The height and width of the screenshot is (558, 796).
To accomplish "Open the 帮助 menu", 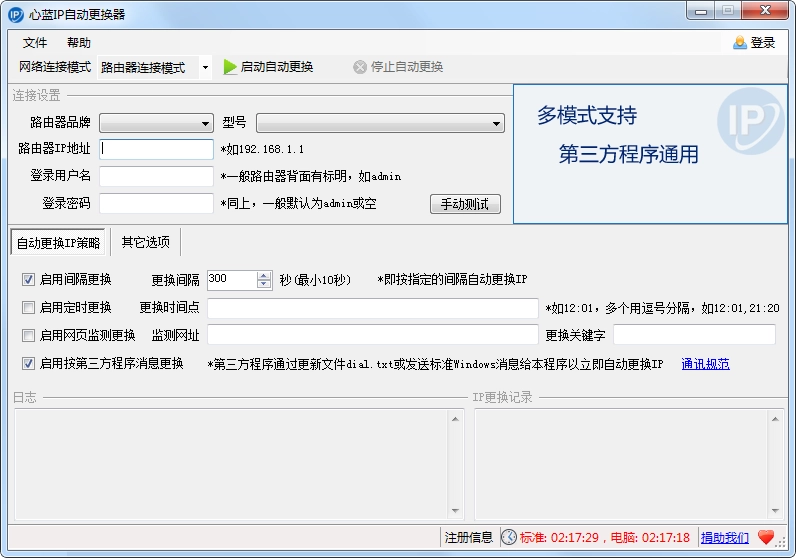I will coord(79,43).
